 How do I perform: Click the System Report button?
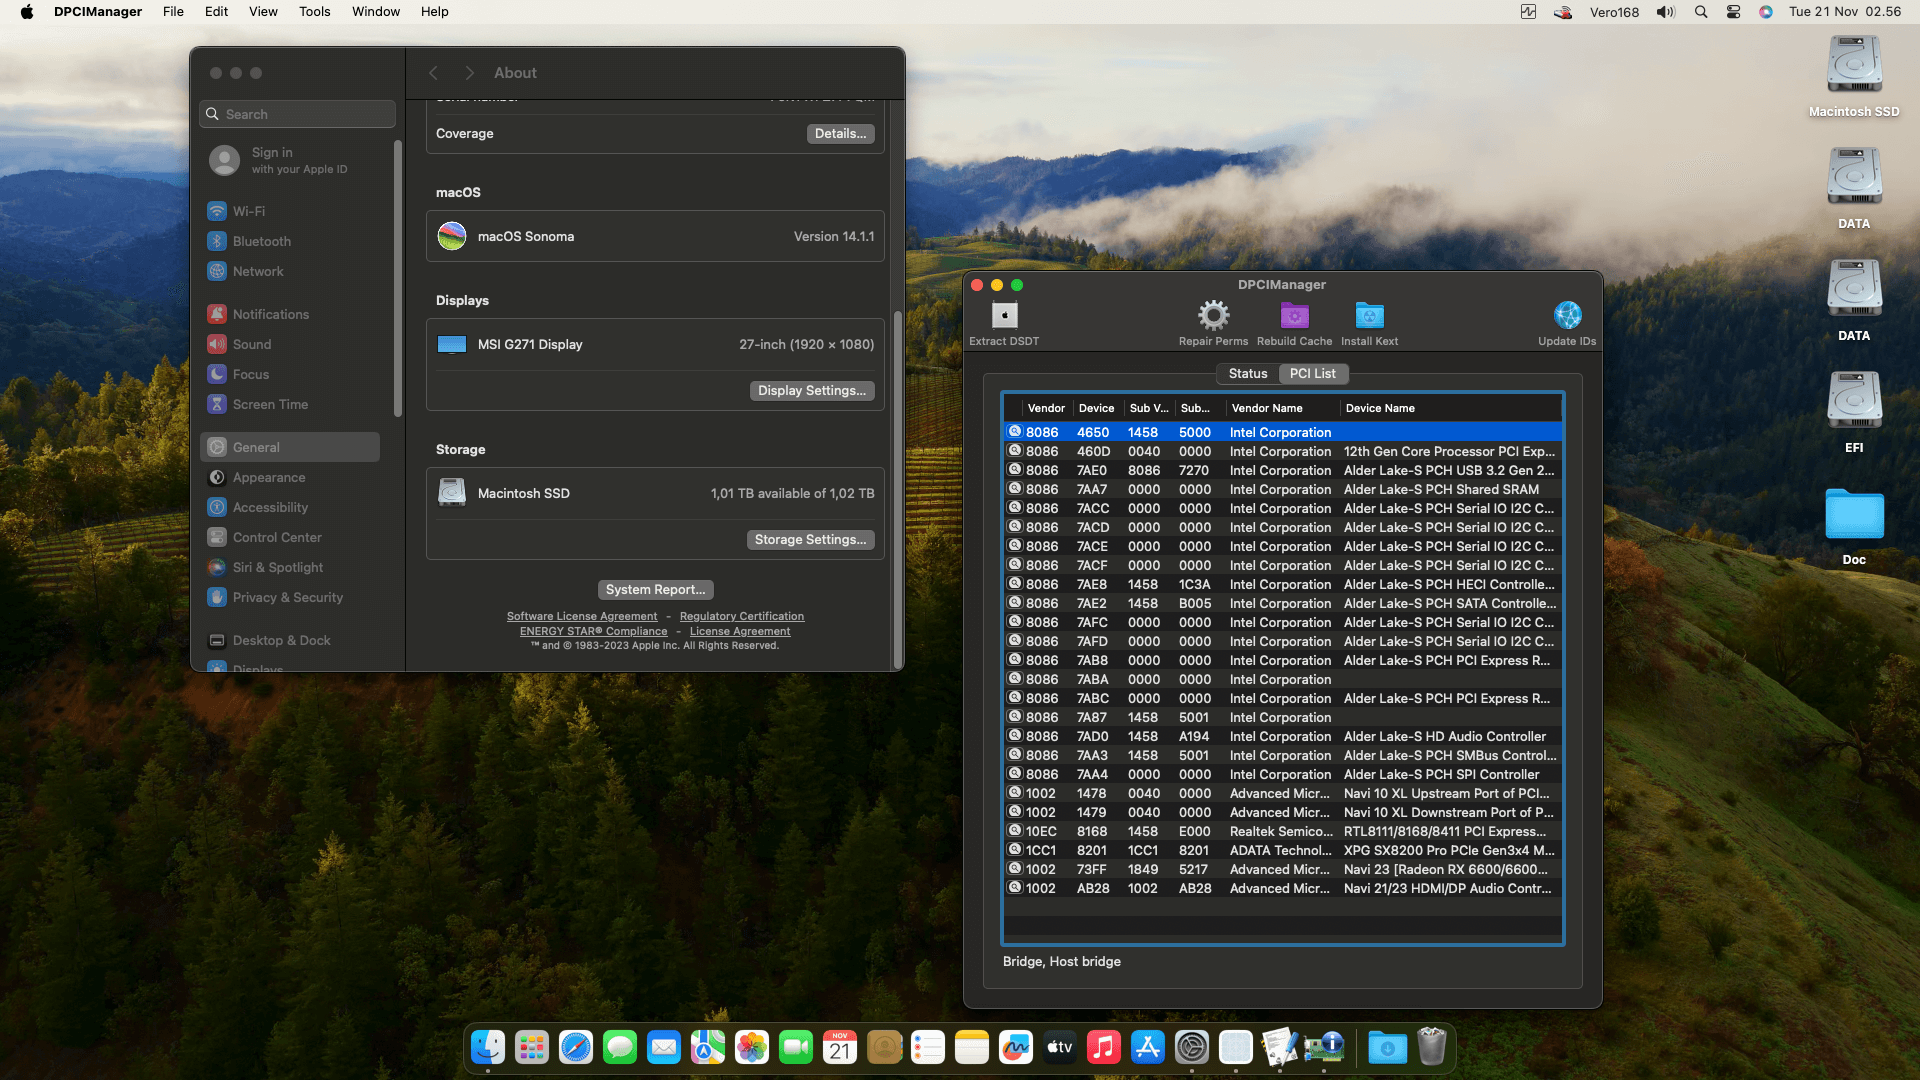655,590
